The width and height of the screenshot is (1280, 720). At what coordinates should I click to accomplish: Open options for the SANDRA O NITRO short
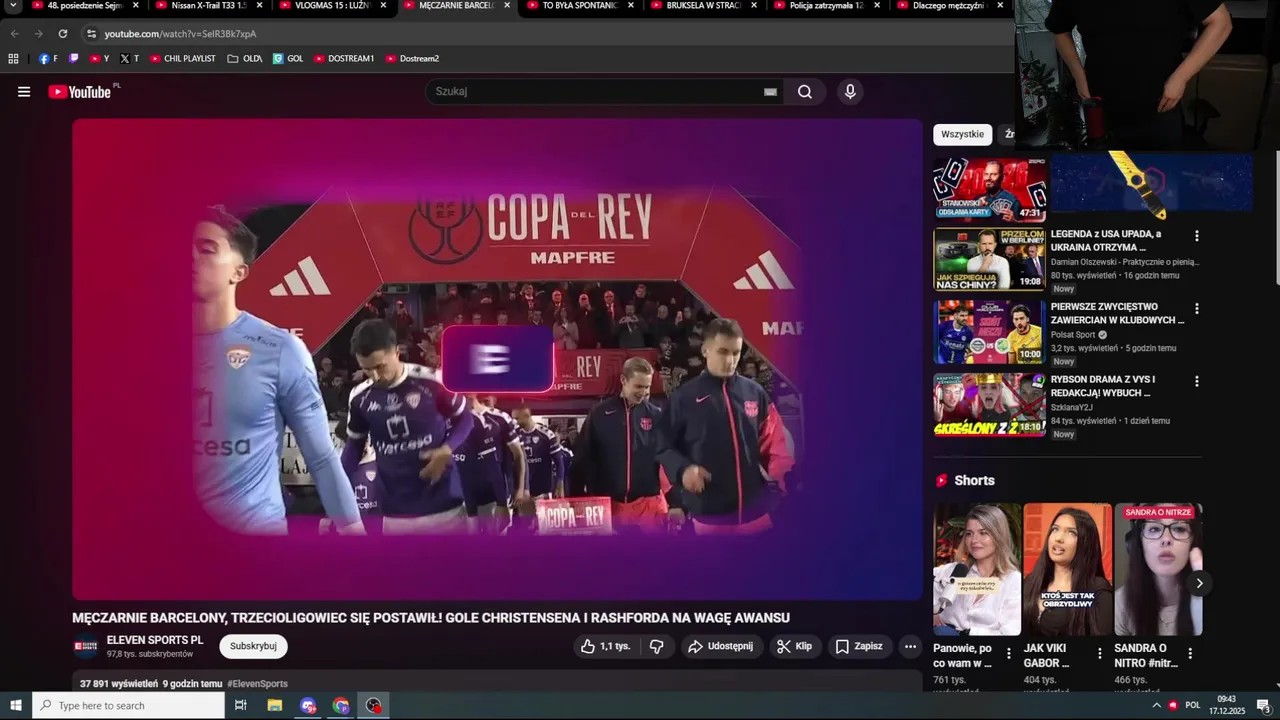pos(1190,653)
